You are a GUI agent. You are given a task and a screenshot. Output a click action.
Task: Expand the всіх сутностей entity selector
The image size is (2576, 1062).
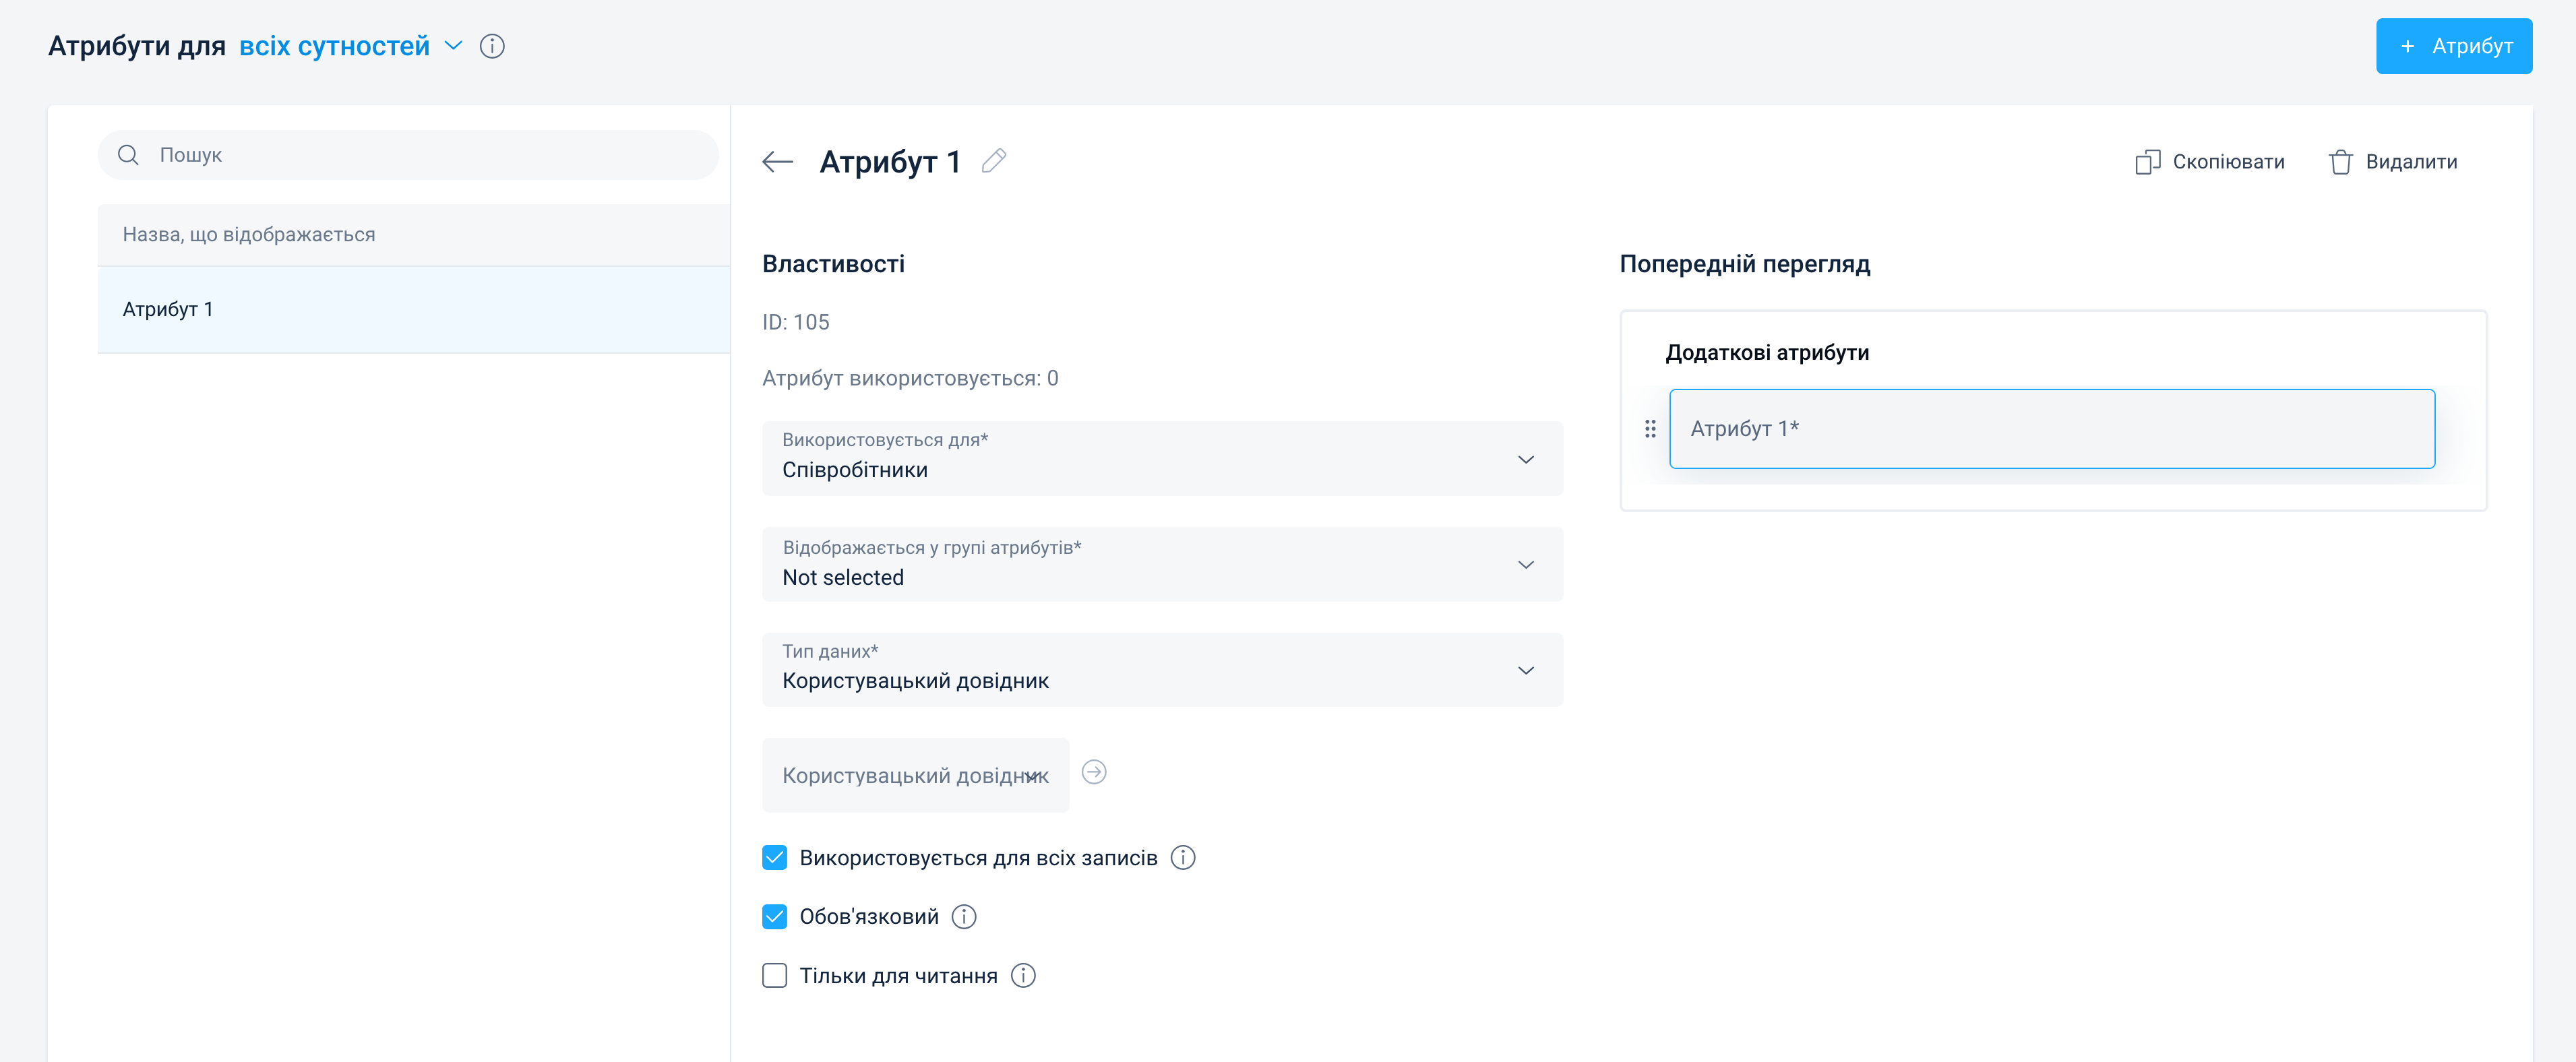tap(350, 46)
